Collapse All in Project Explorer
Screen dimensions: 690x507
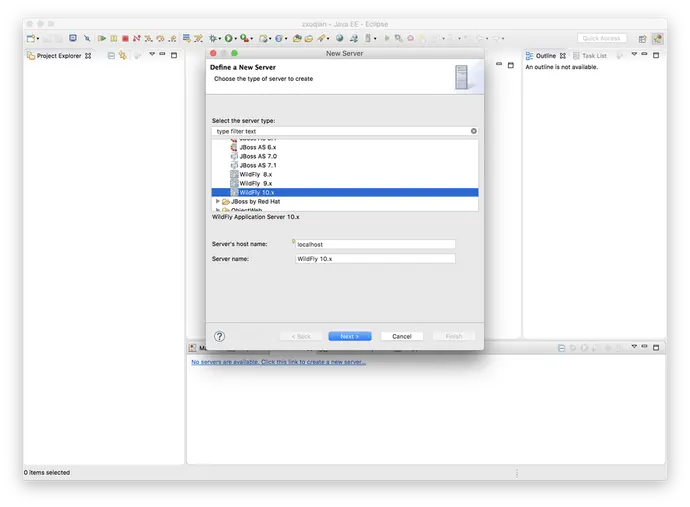click(x=111, y=55)
